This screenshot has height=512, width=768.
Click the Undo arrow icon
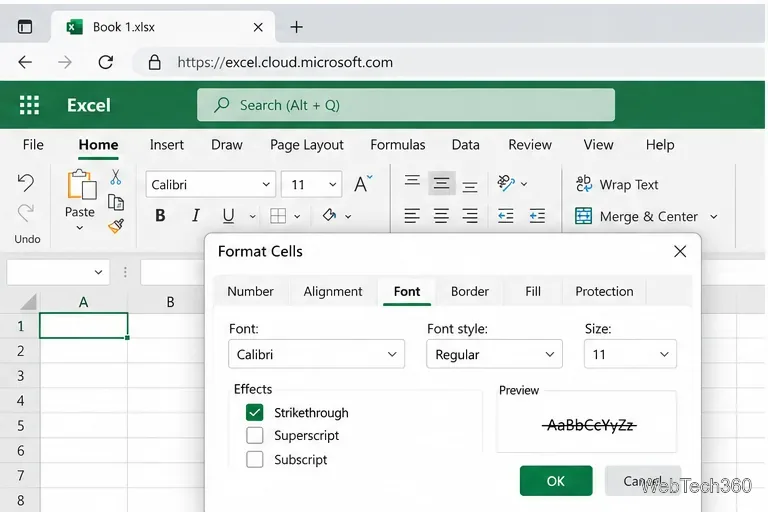pyautogui.click(x=26, y=183)
